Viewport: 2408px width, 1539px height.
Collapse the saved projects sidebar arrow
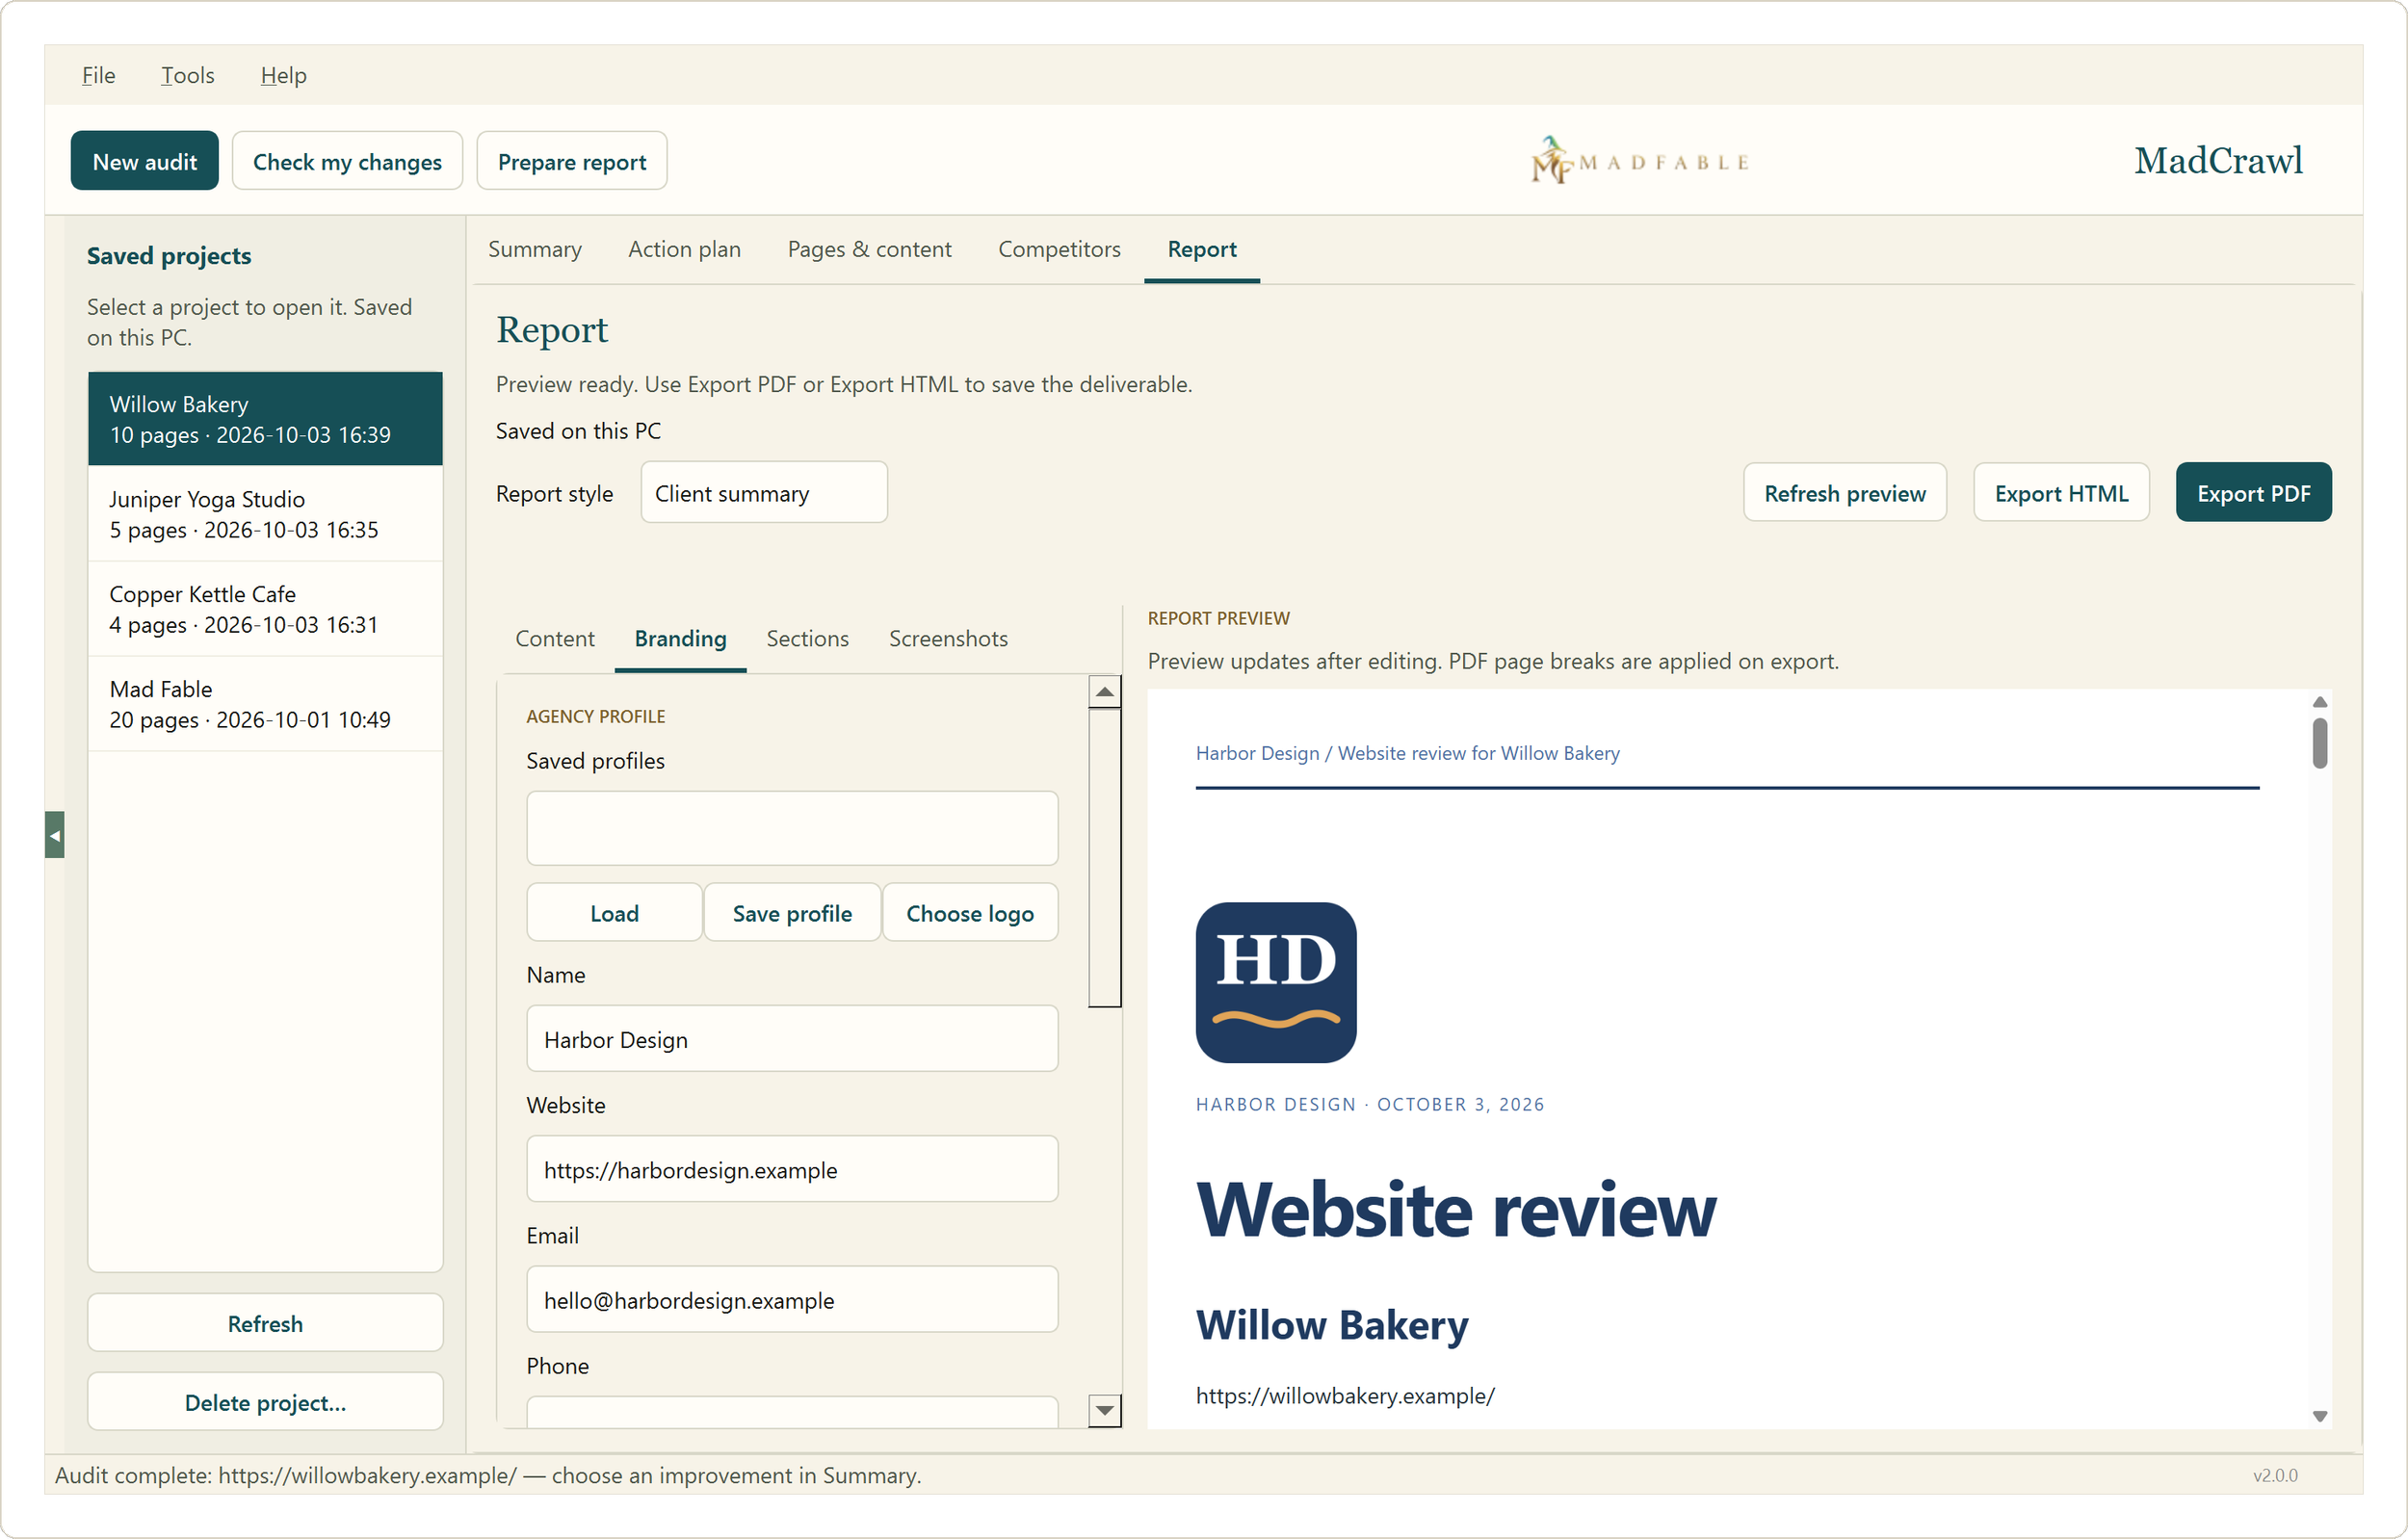coord(55,835)
